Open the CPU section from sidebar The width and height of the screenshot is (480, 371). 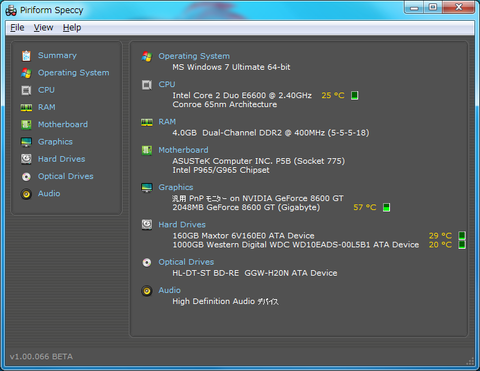[46, 90]
